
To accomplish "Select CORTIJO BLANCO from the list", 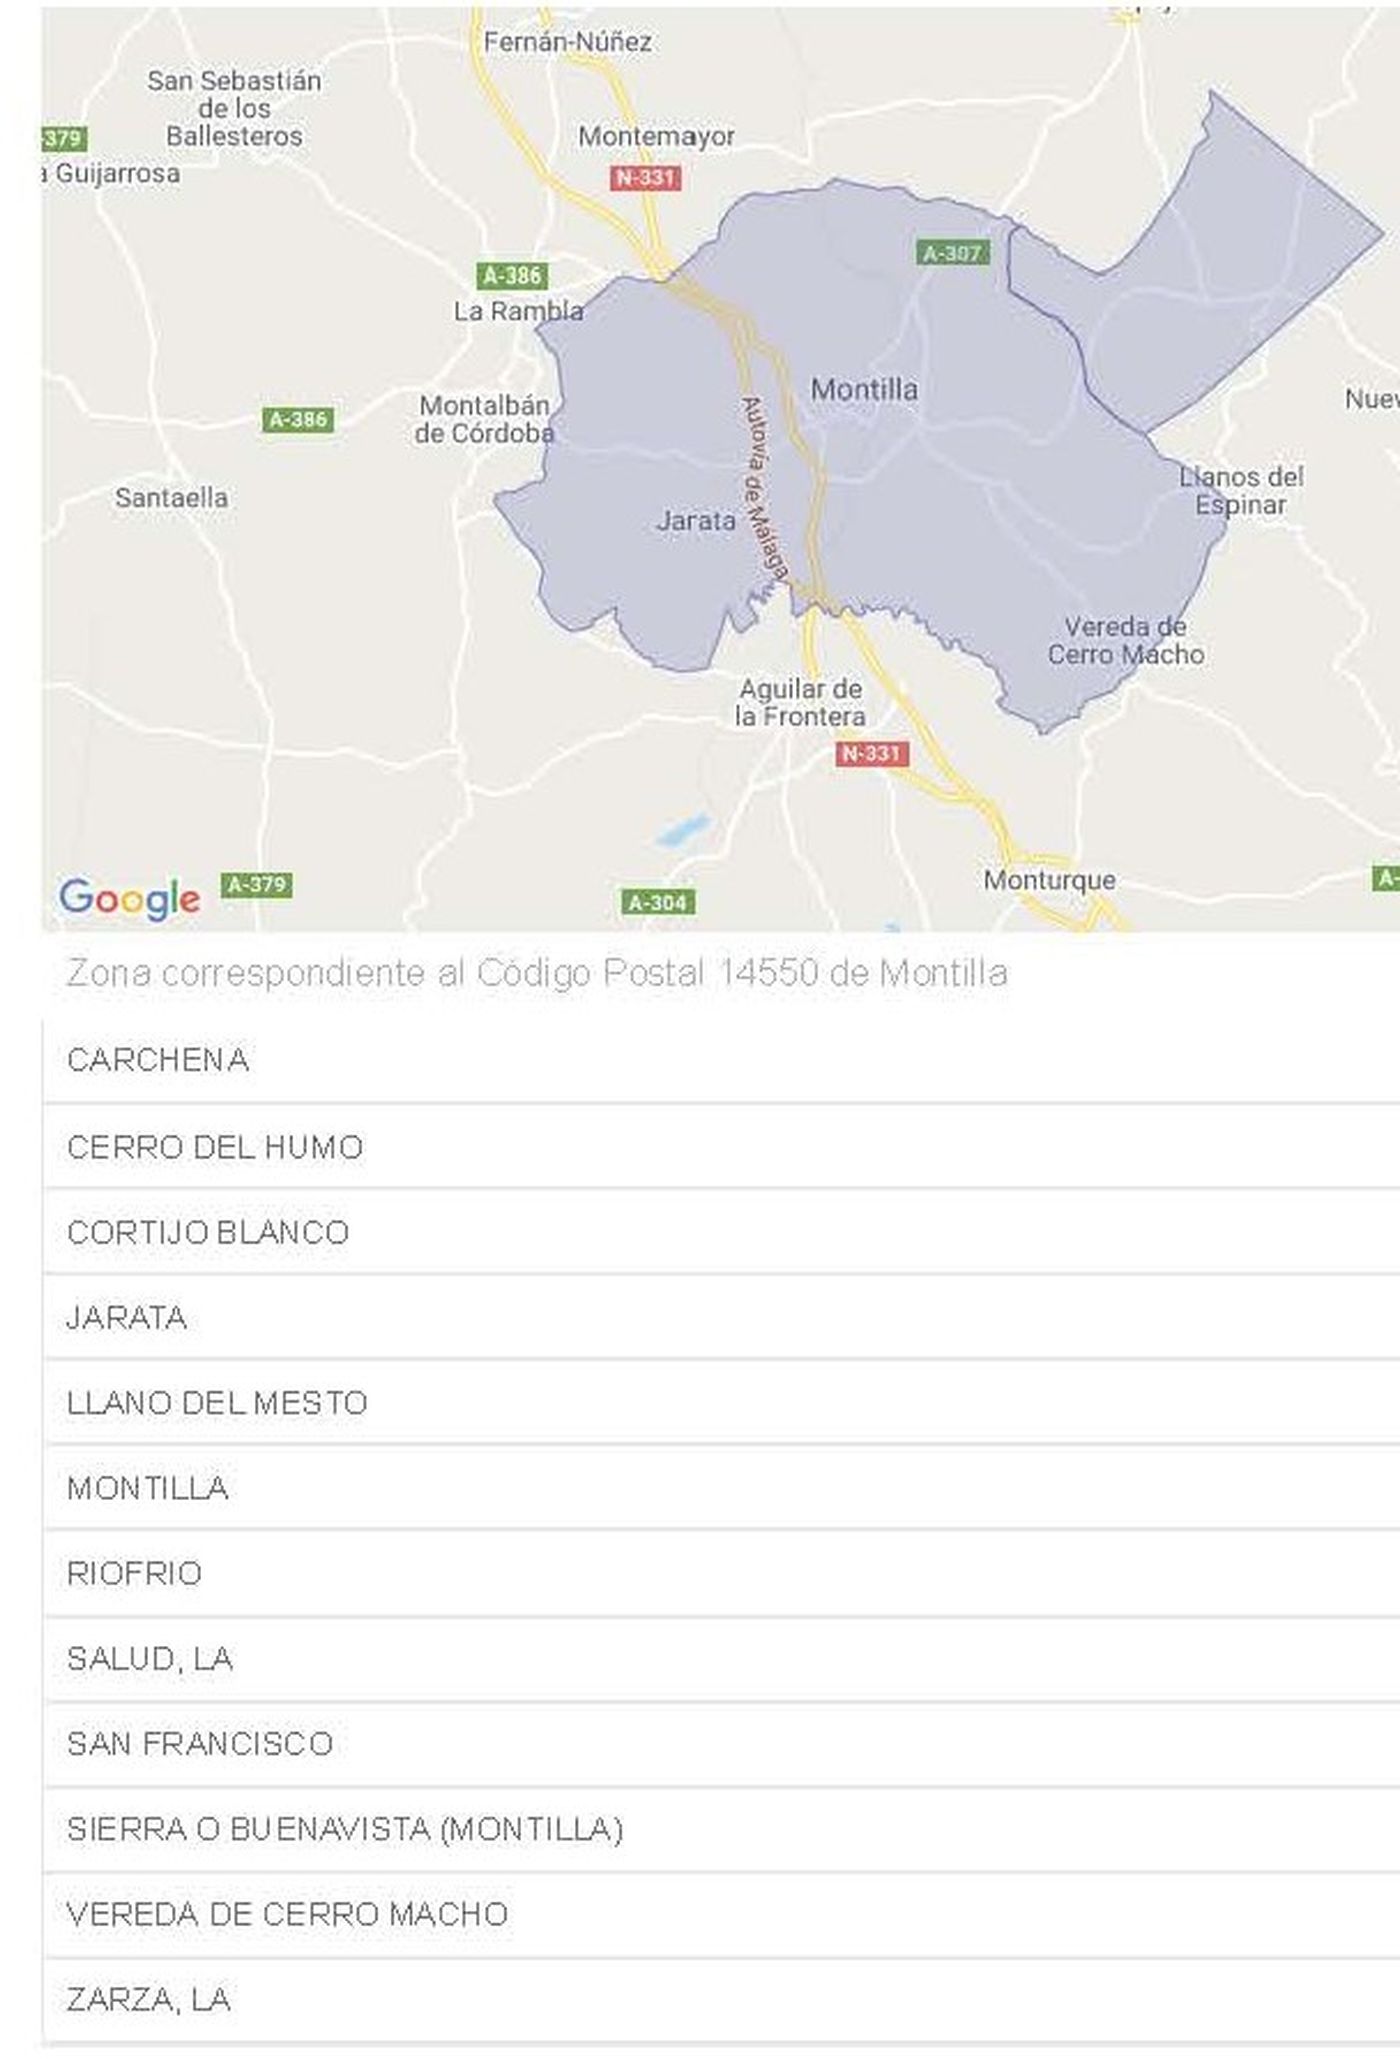I will pos(721,1232).
